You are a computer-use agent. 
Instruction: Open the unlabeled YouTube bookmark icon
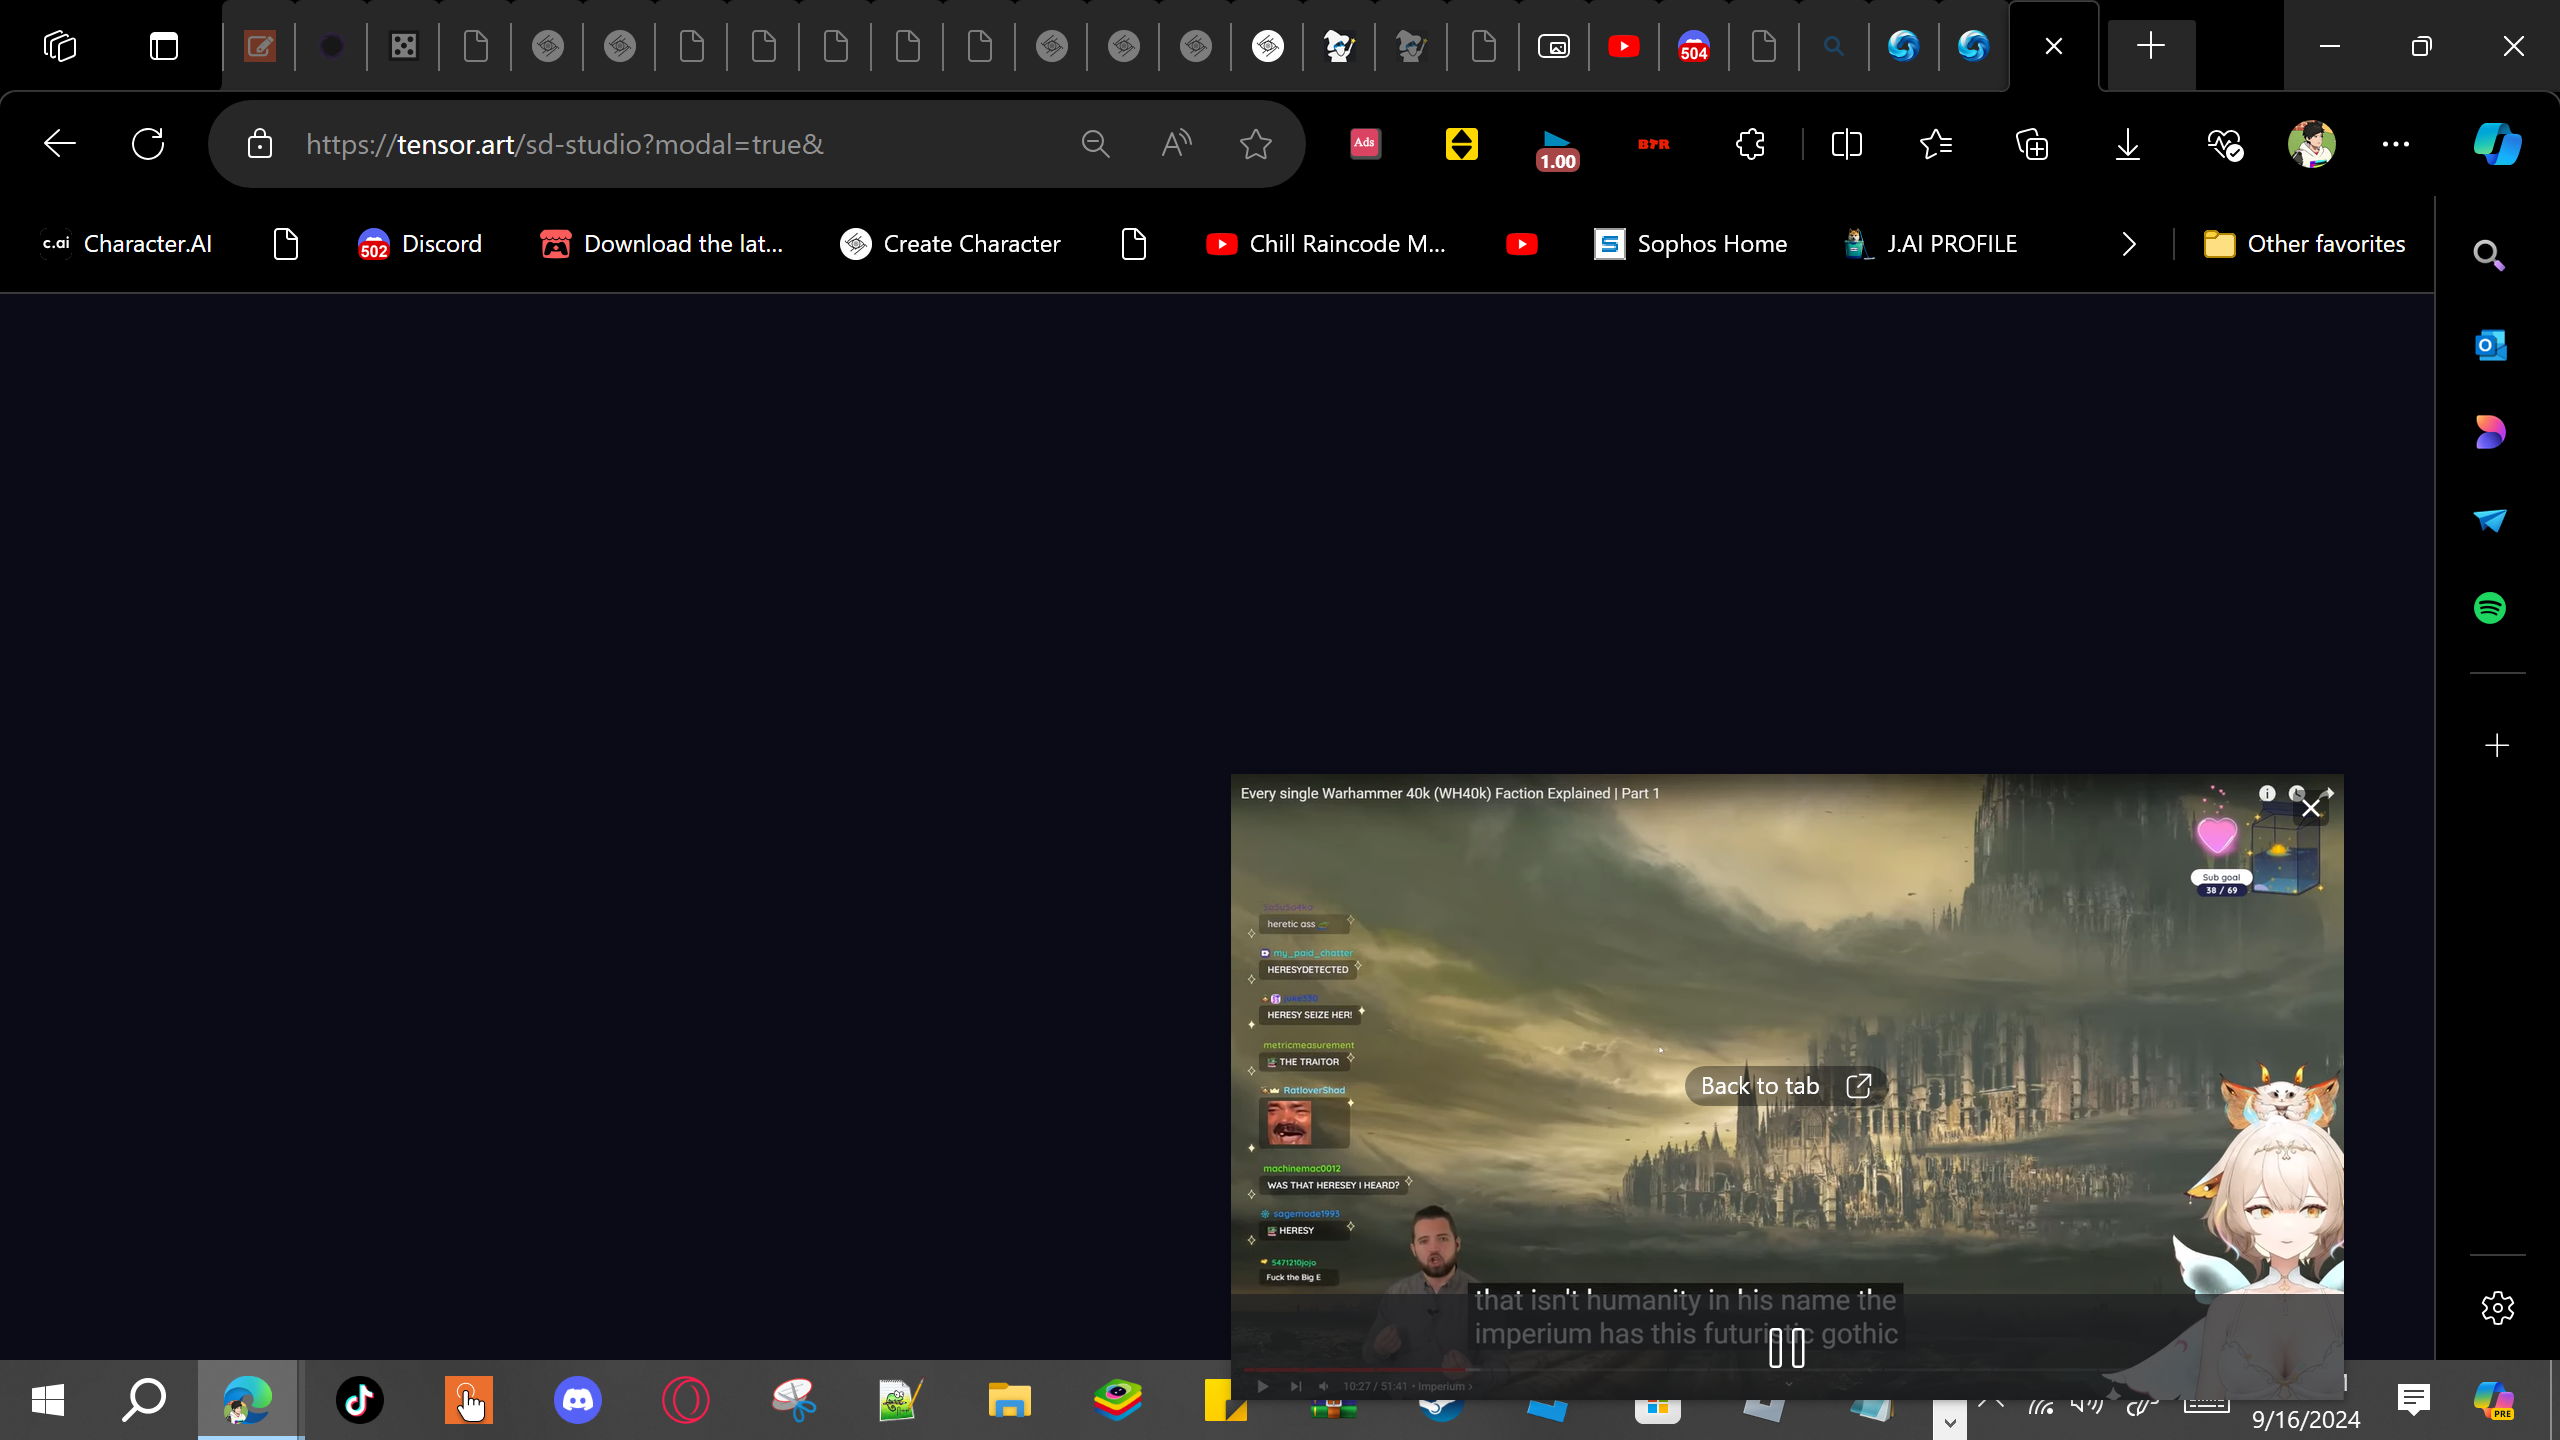pyautogui.click(x=1522, y=244)
